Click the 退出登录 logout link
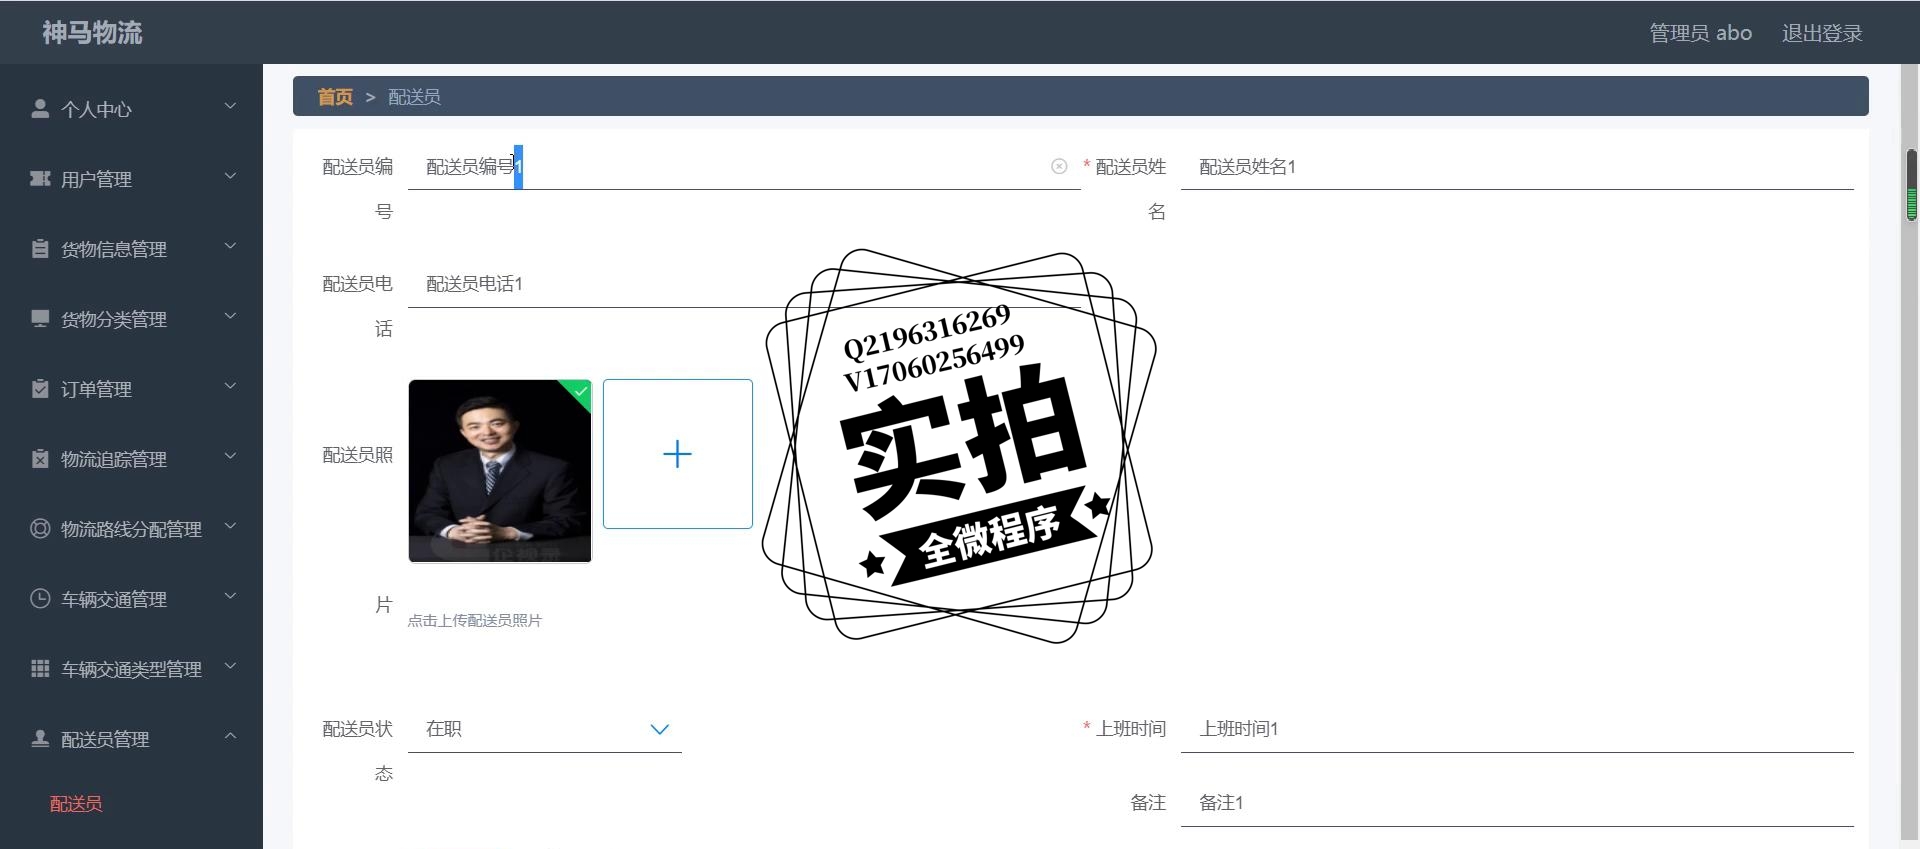Image resolution: width=1920 pixels, height=849 pixels. (x=1822, y=33)
